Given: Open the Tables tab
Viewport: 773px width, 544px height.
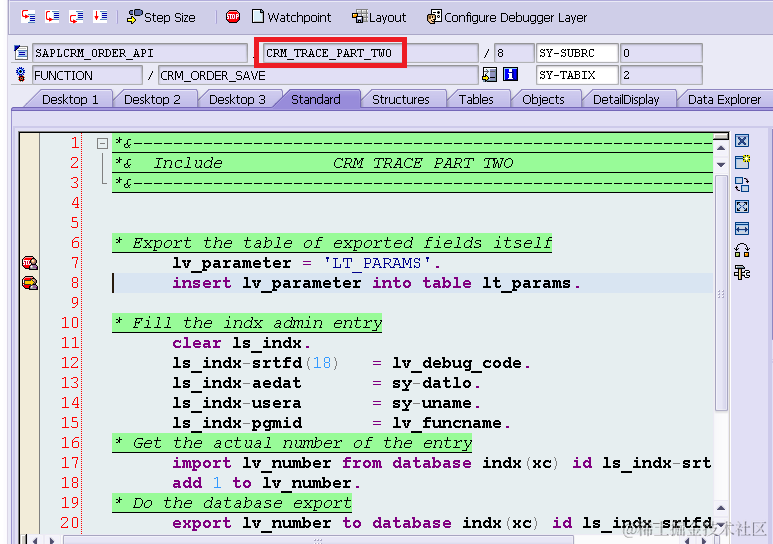Looking at the screenshot, I should (476, 100).
